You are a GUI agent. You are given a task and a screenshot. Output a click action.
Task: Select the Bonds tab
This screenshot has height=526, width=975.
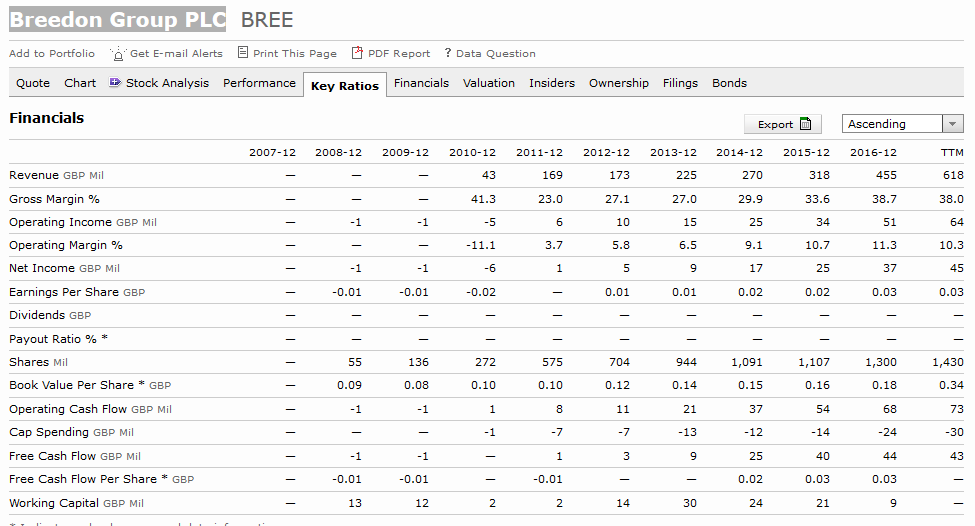[x=729, y=83]
